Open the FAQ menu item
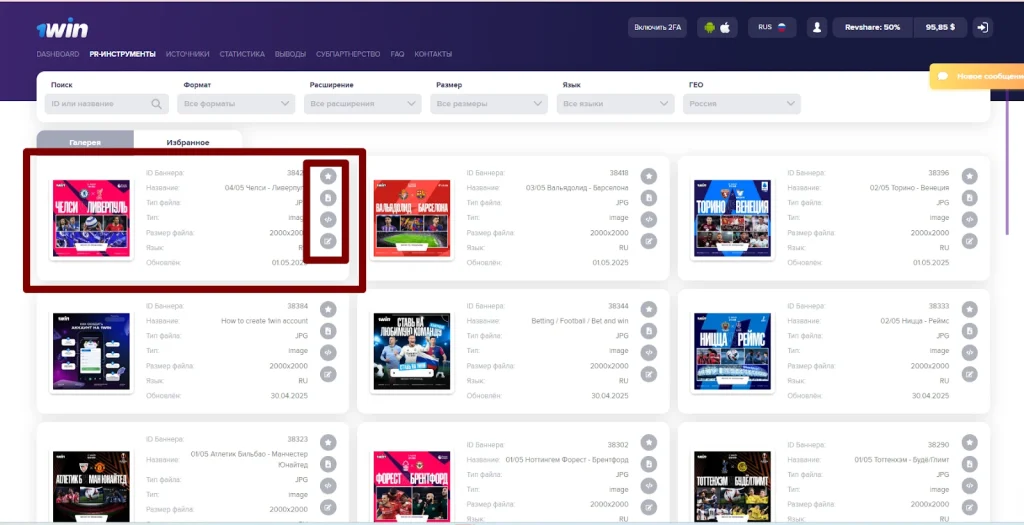The image size is (1024, 525). click(x=397, y=54)
